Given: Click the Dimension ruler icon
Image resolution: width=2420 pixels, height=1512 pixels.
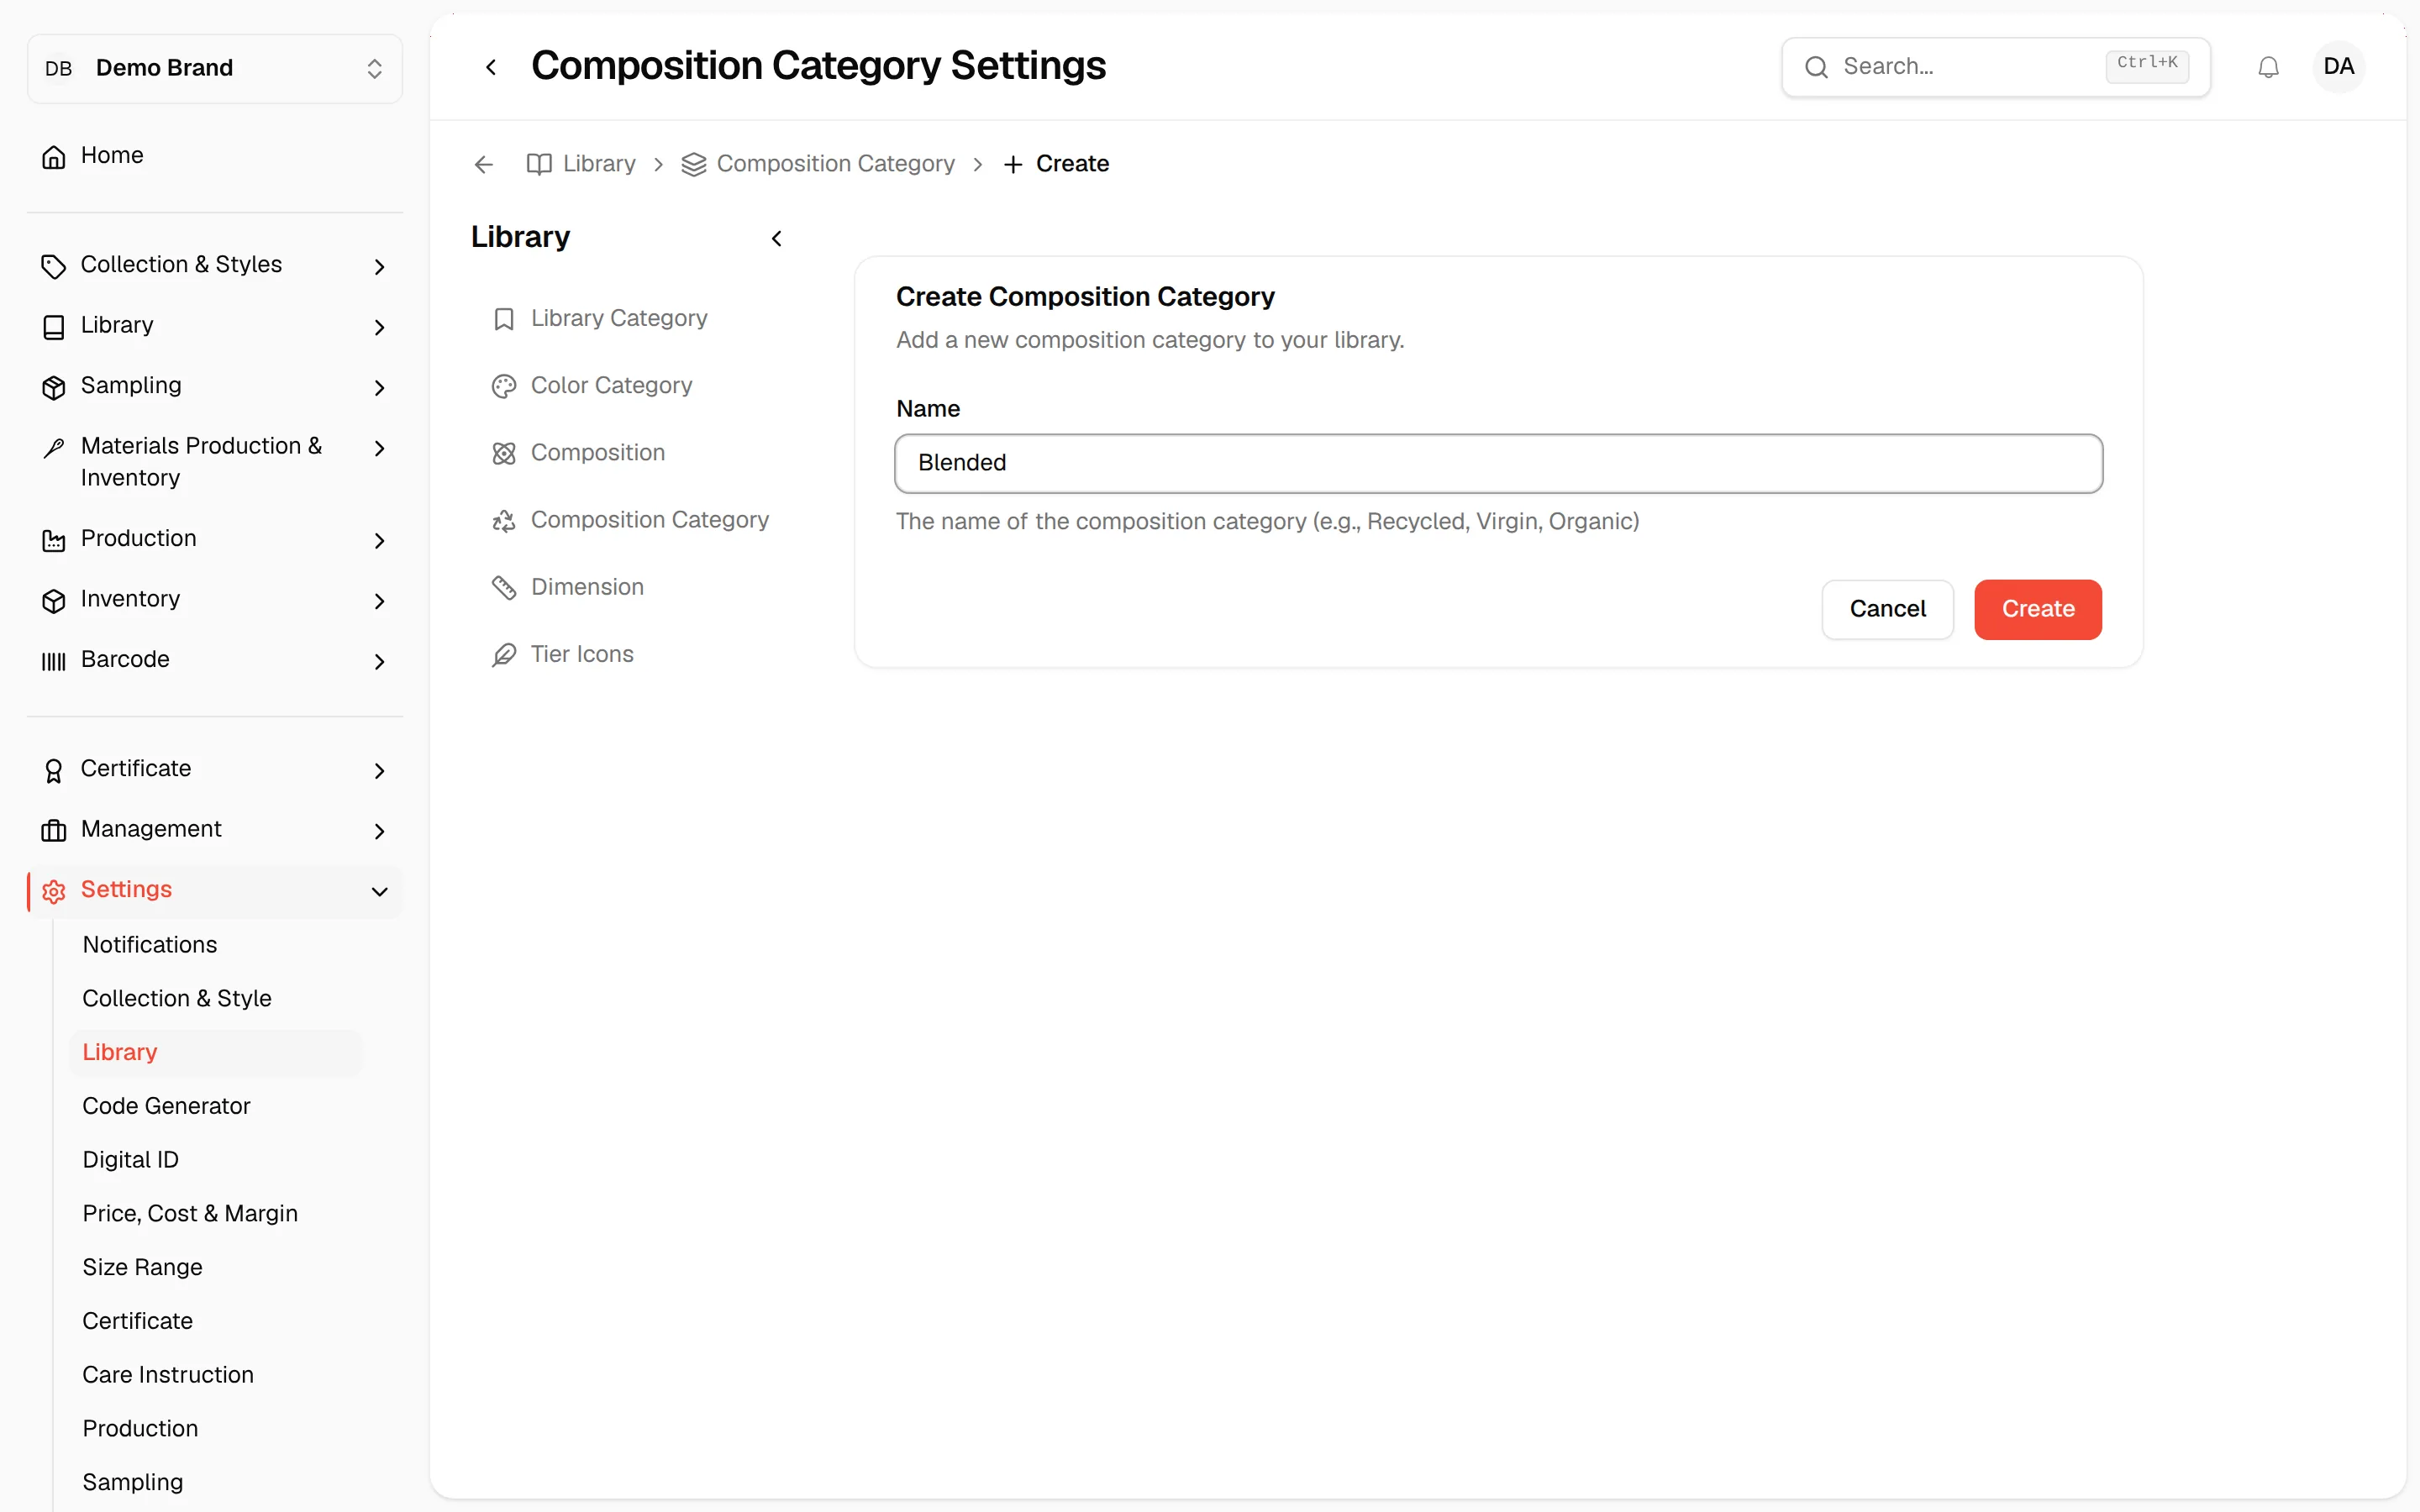Looking at the screenshot, I should [504, 588].
